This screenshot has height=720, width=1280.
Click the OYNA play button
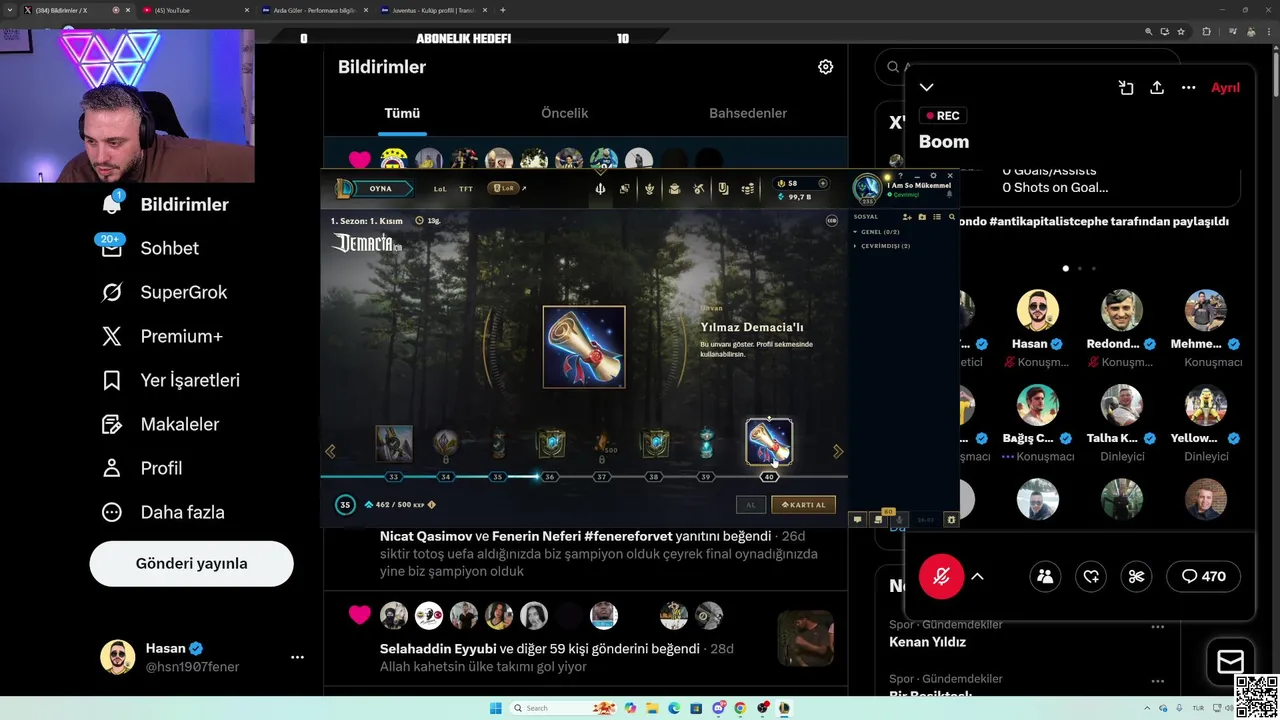click(x=381, y=188)
